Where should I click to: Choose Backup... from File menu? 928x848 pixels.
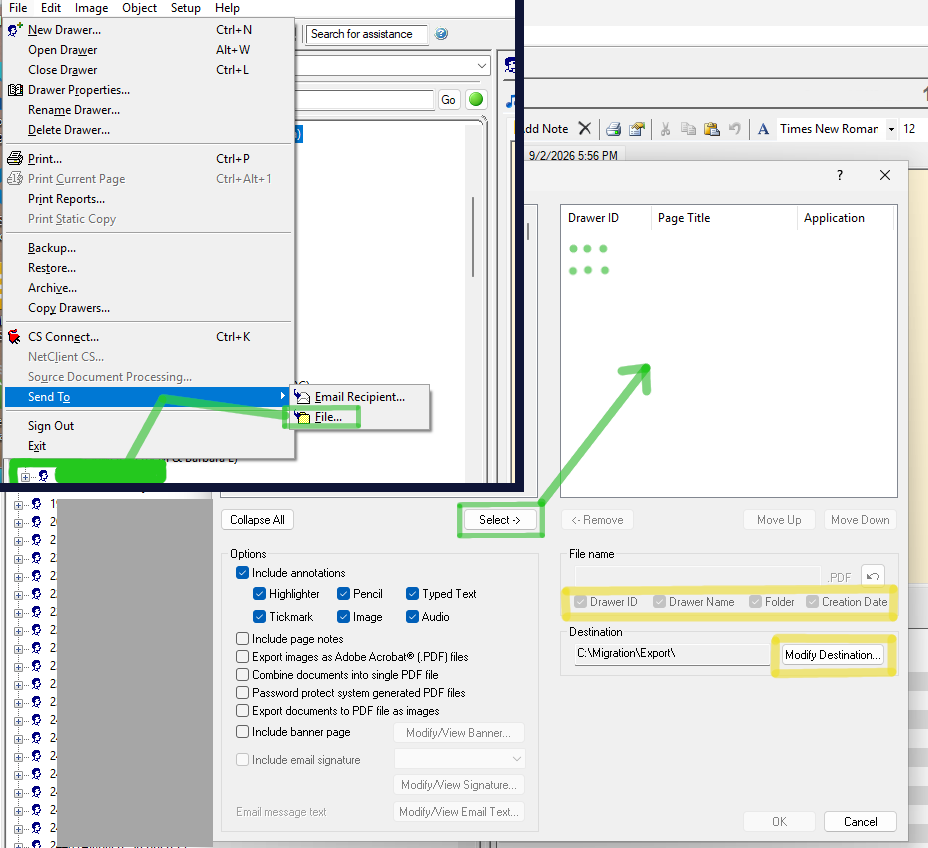click(x=149, y=248)
